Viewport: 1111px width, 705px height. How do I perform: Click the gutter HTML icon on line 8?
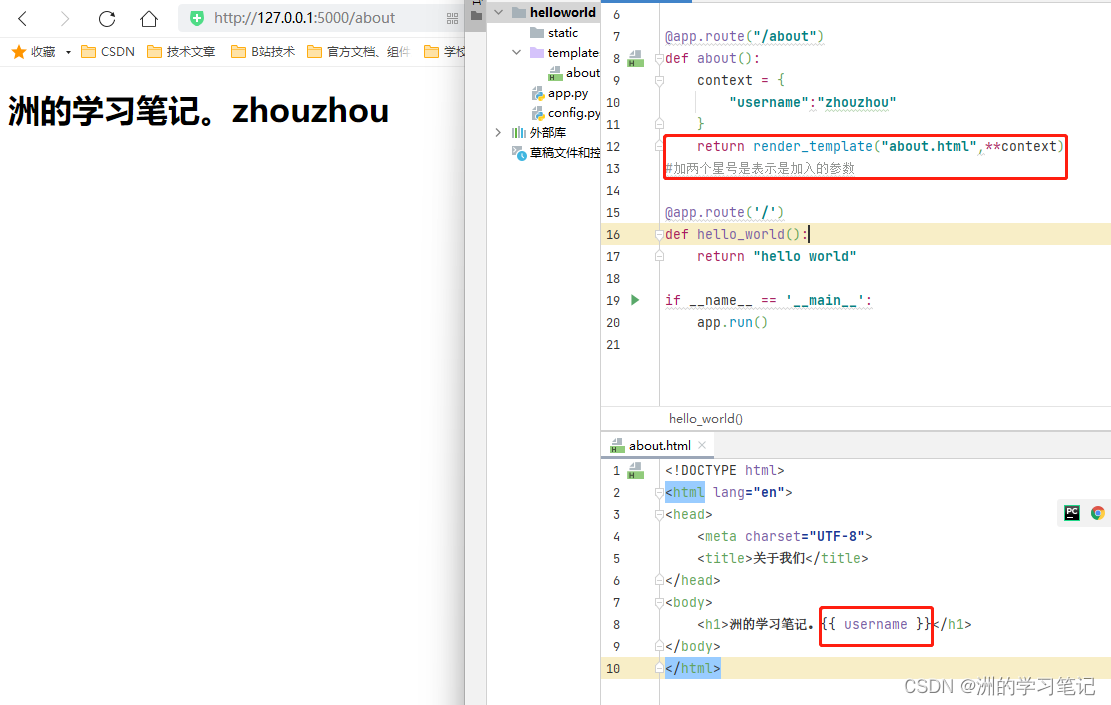coord(636,58)
